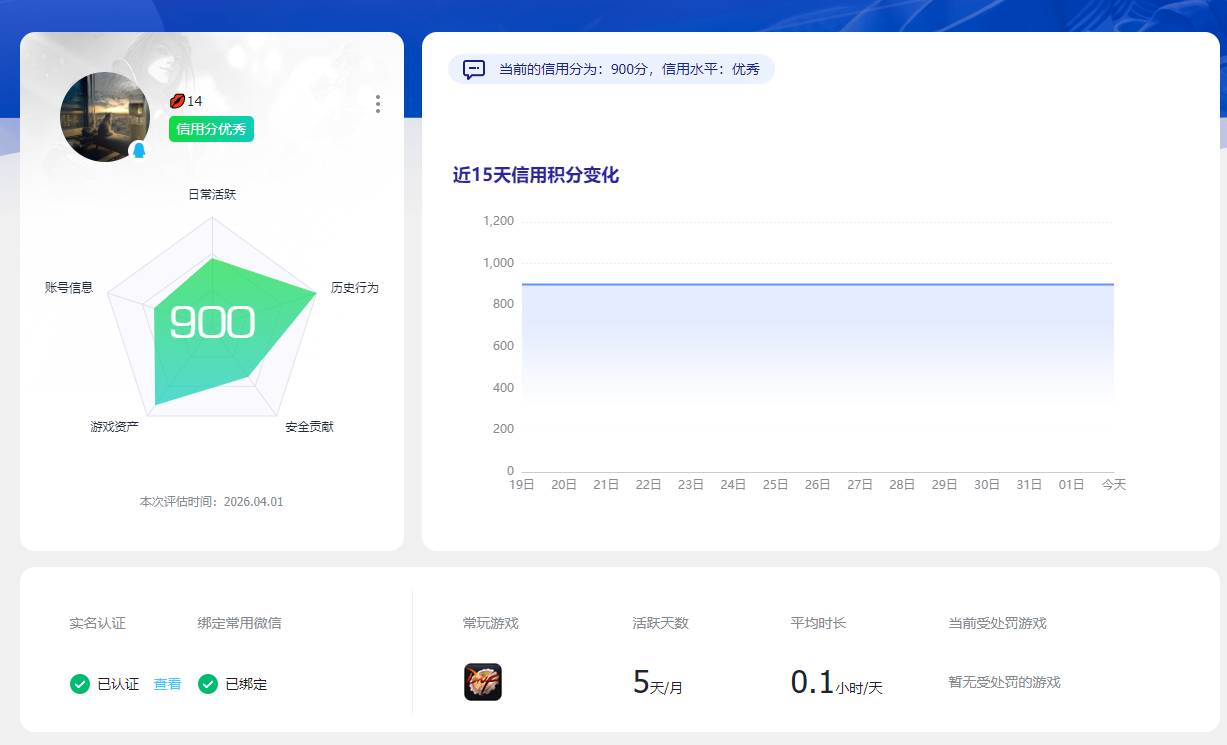This screenshot has height=745, width=1227.
Task: Click the 安全贡献 radar chart label
Action: tap(307, 426)
